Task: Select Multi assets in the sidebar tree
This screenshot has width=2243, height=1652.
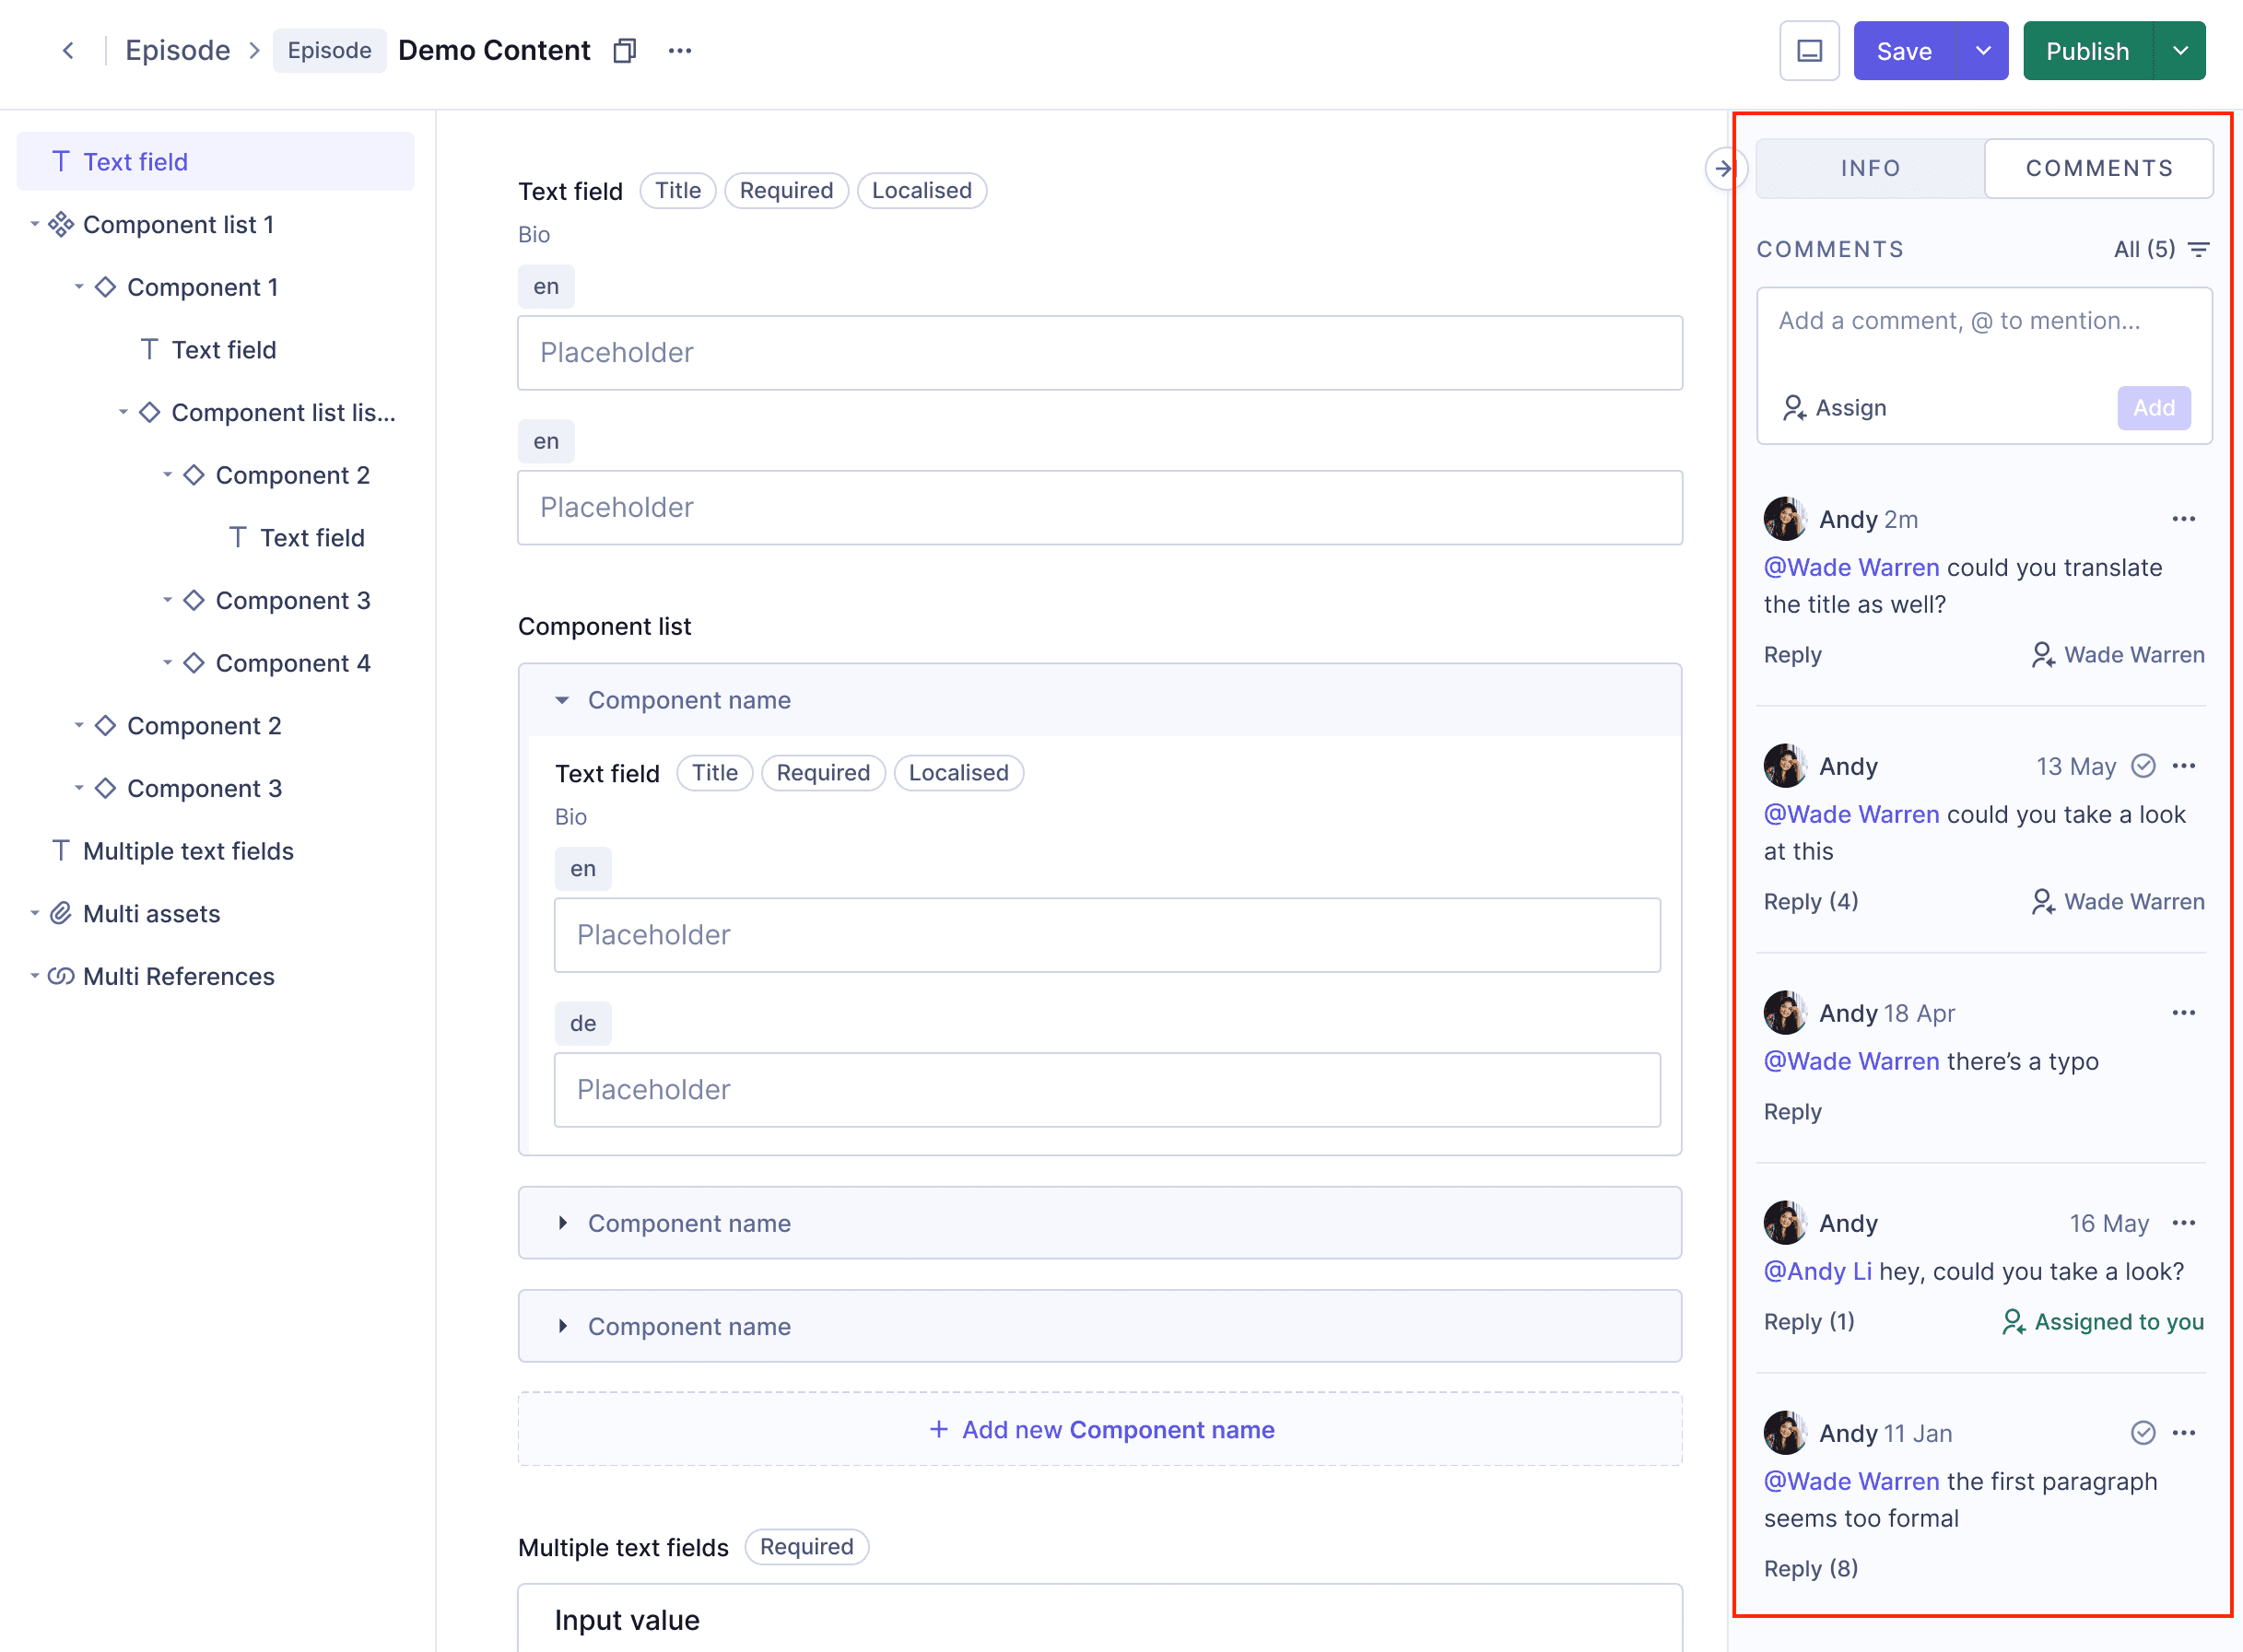Action: 151,914
